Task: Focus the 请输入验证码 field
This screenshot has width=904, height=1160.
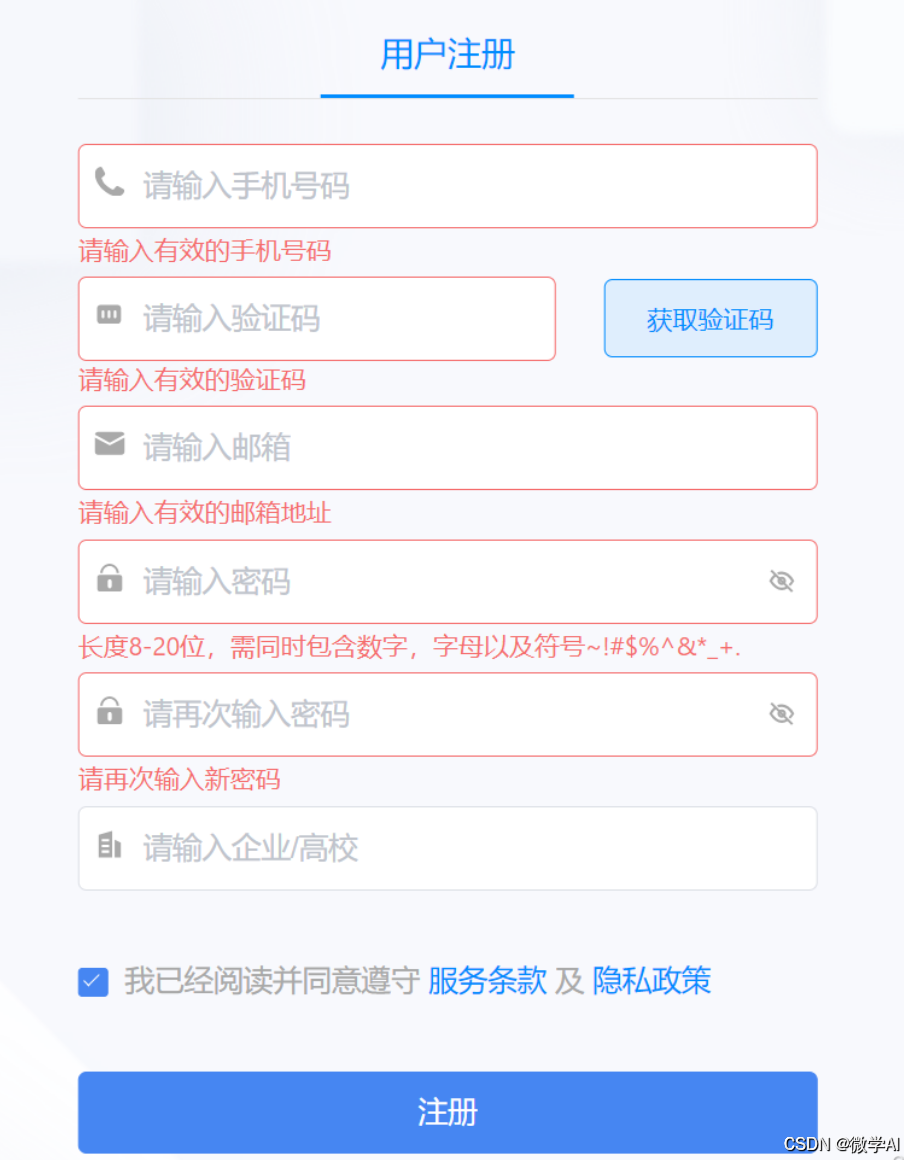Action: (317, 319)
